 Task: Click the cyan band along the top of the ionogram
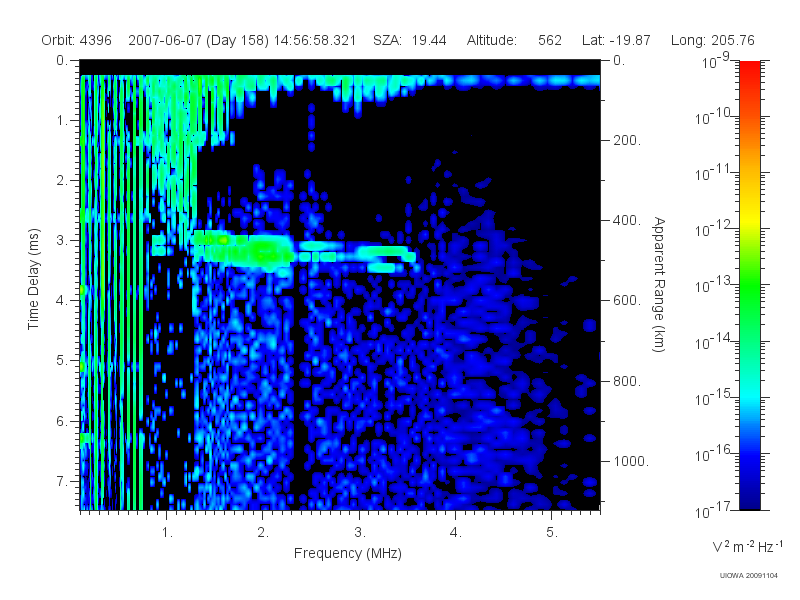pyautogui.click(x=340, y=81)
